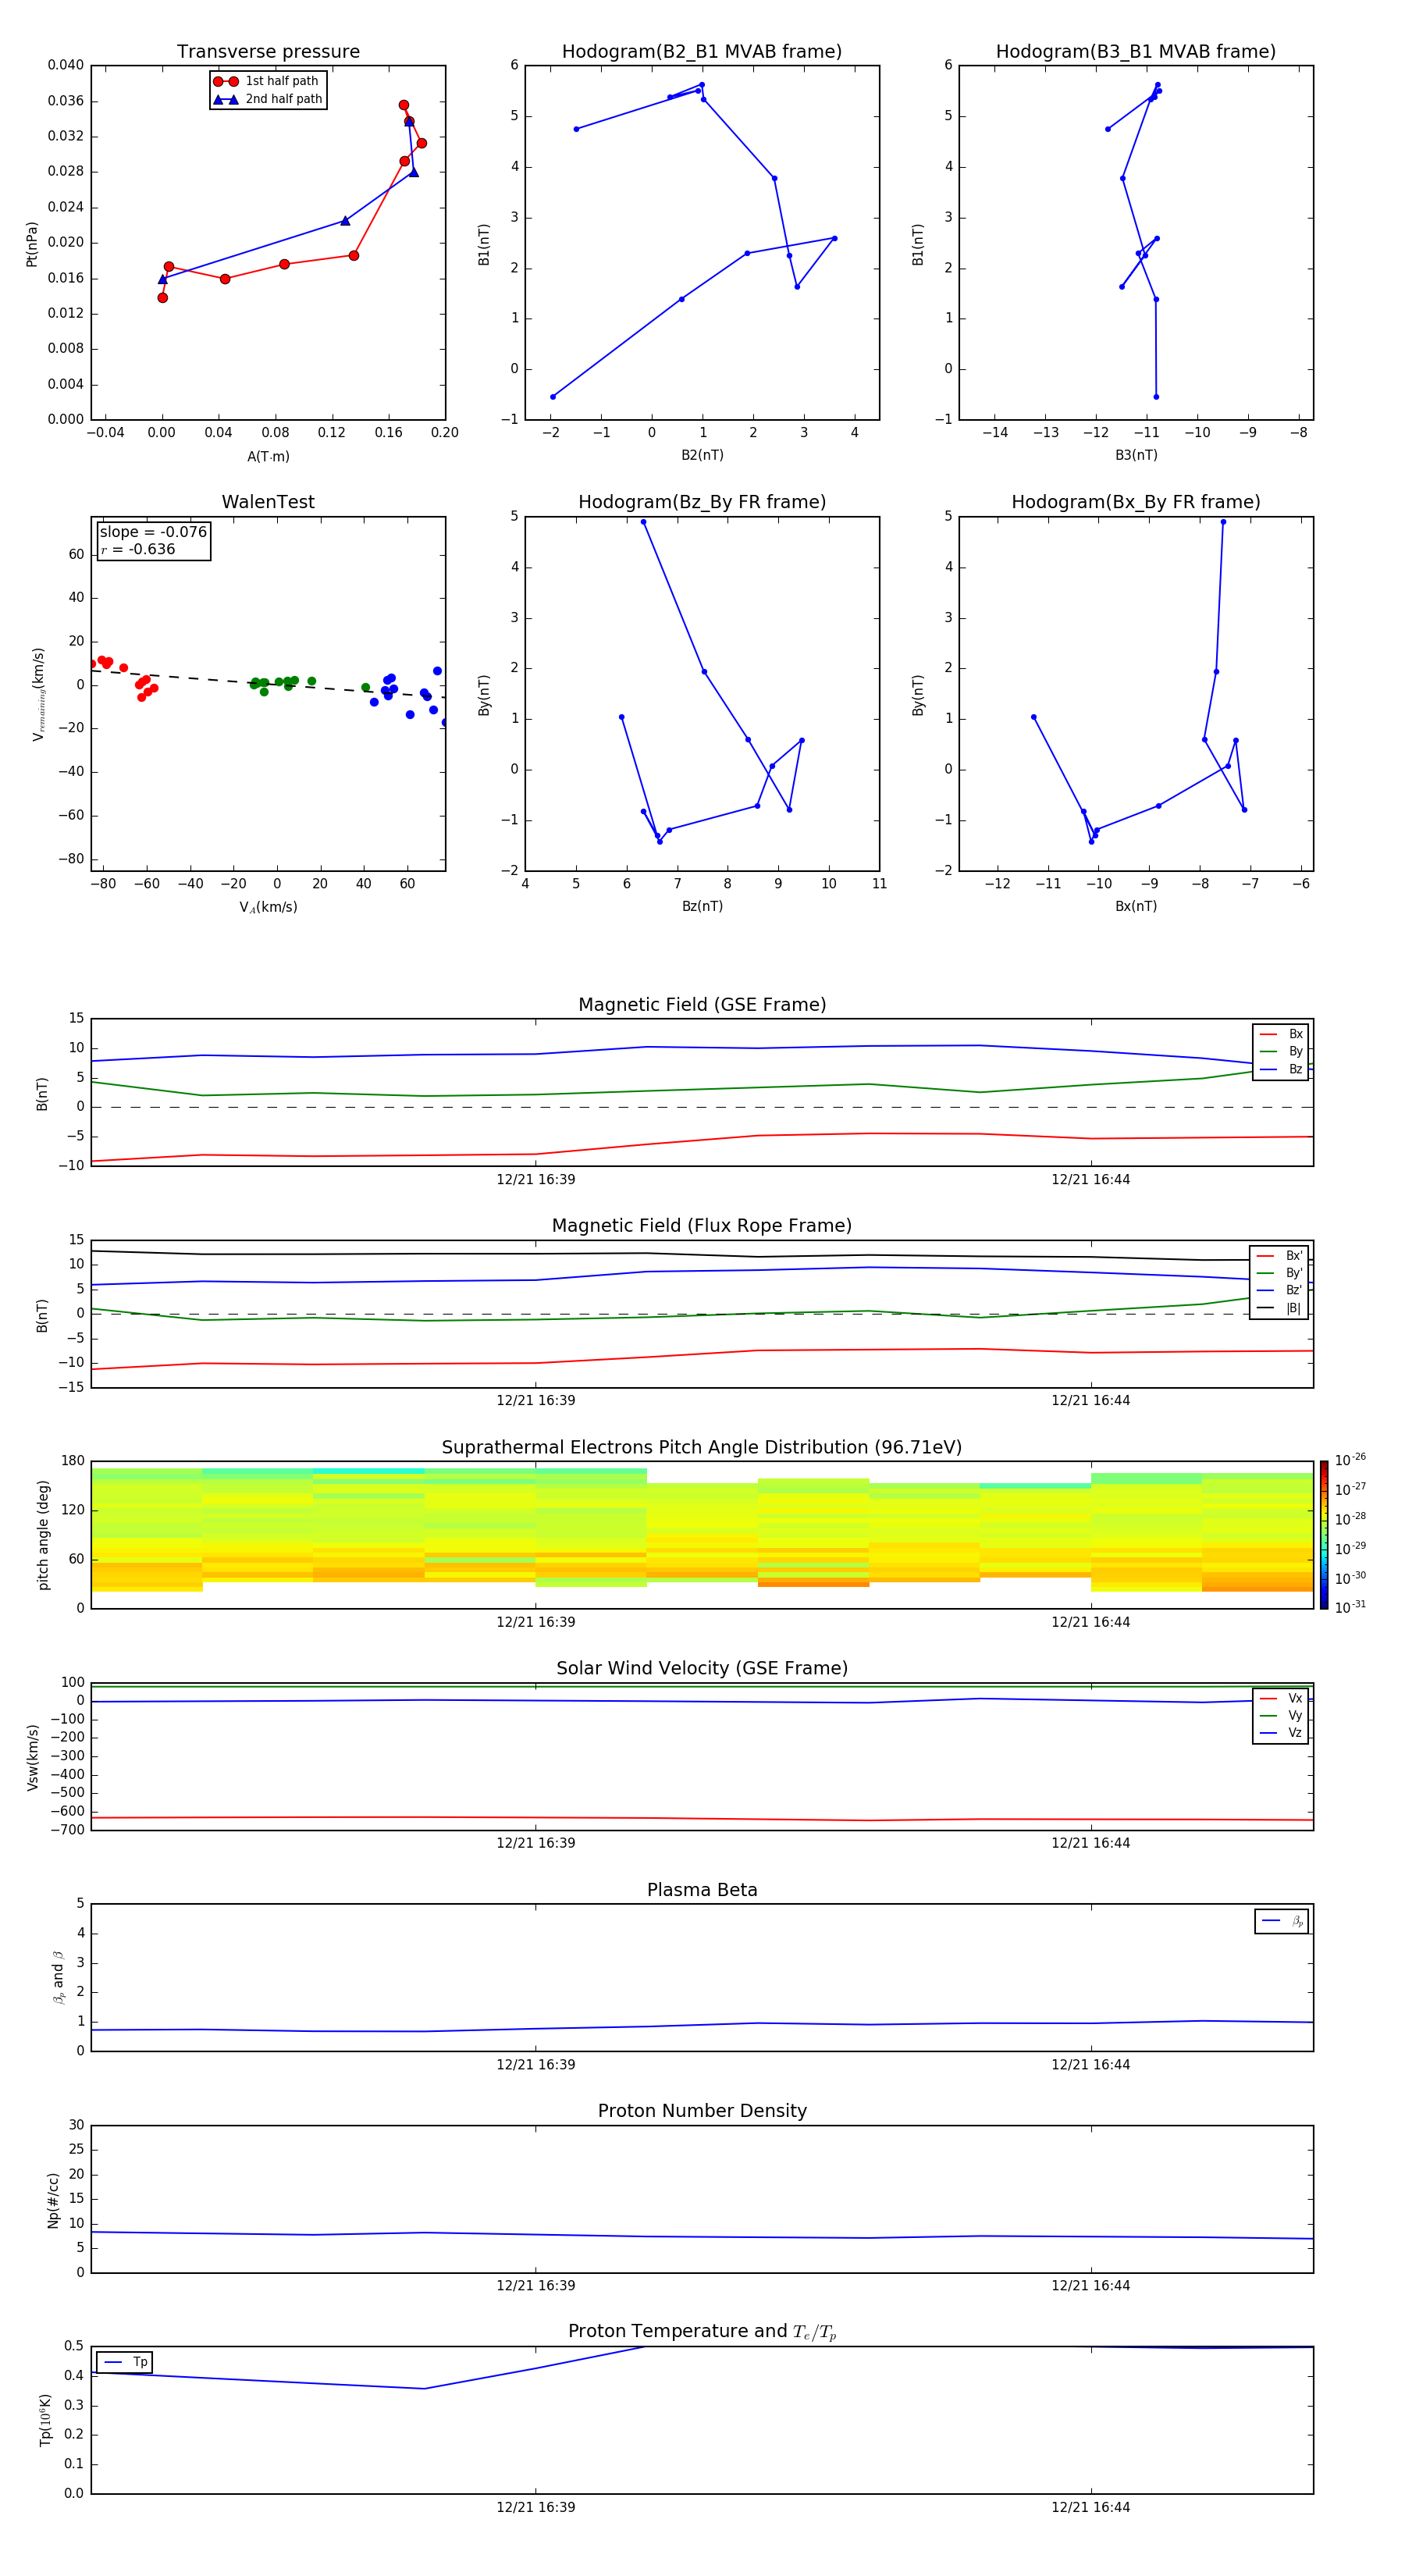1405x2576 pixels.
Task: Click the '-700' tick on solar wind axis
Action: (x=69, y=1830)
